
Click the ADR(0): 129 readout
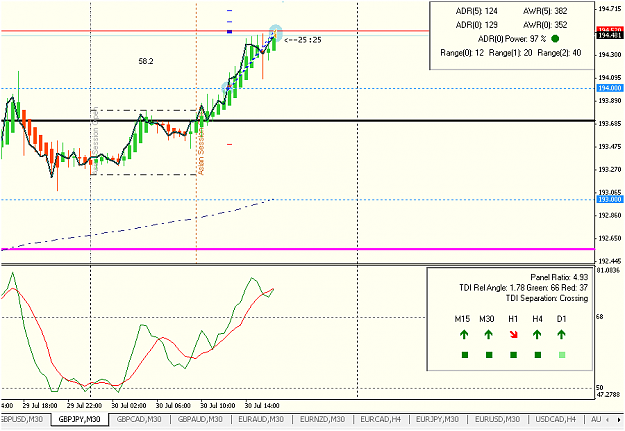476,25
